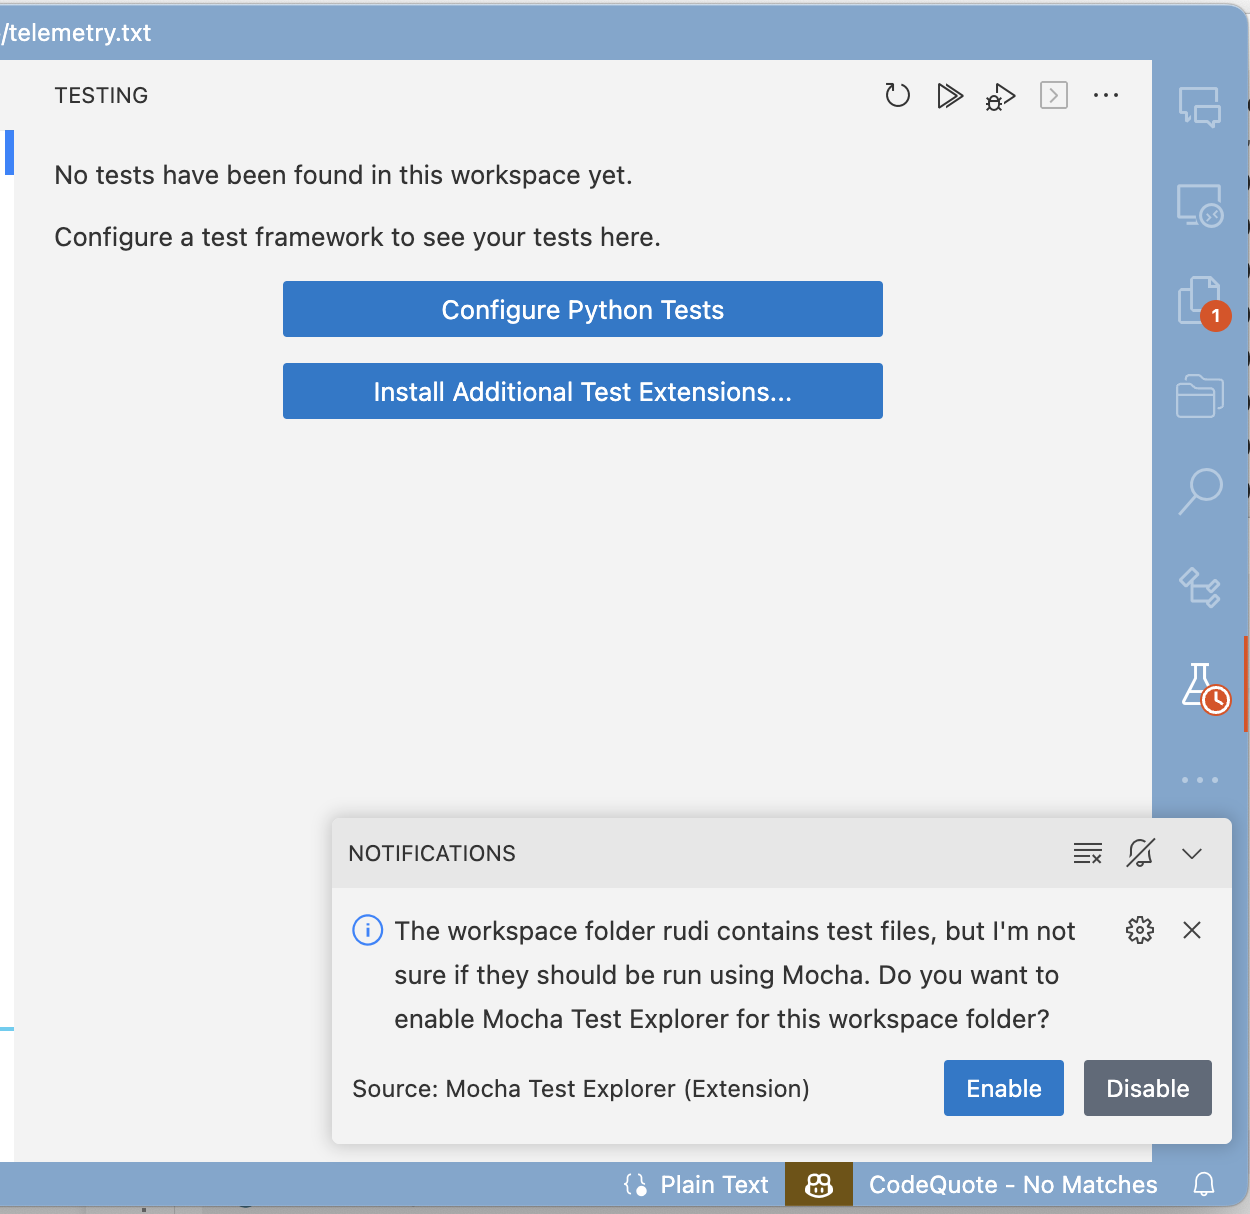Refresh tests in the Testing panel

tap(897, 95)
